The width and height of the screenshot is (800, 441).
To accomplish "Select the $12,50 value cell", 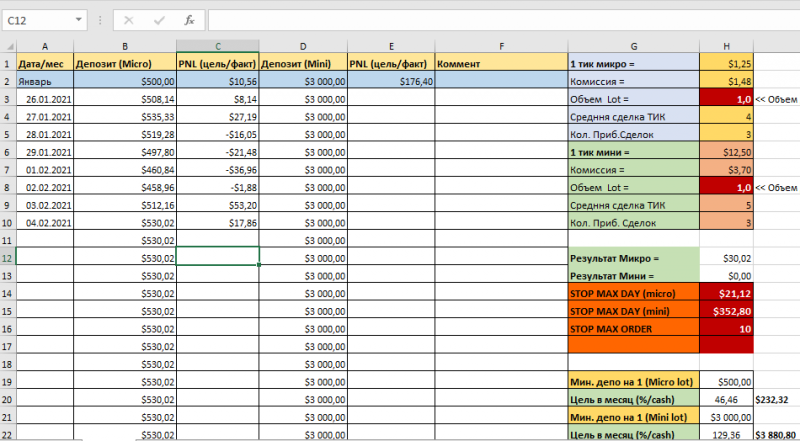I will click(x=727, y=152).
